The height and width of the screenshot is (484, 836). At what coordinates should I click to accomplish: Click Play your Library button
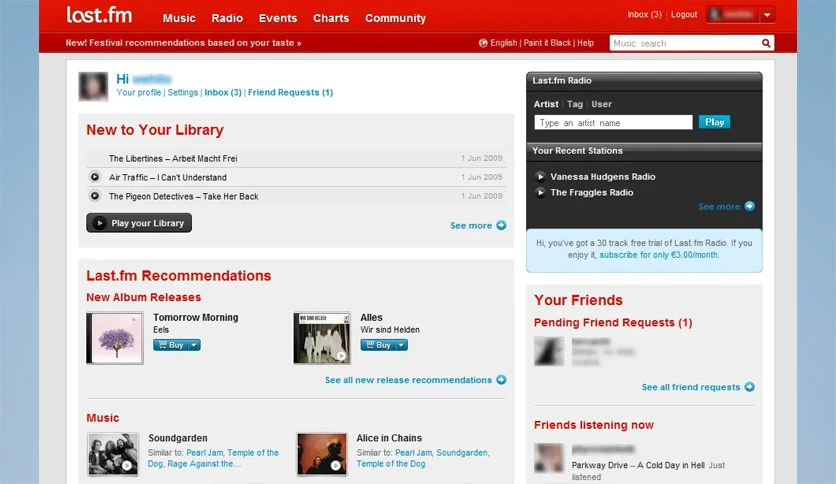pos(139,223)
